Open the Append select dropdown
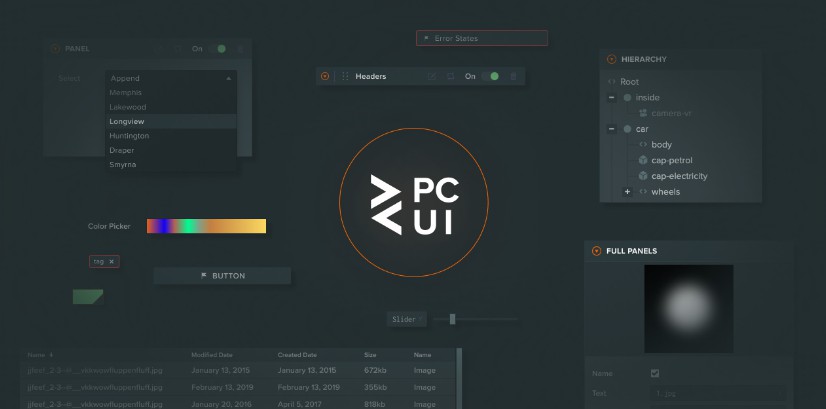The width and height of the screenshot is (826, 409). [x=170, y=78]
